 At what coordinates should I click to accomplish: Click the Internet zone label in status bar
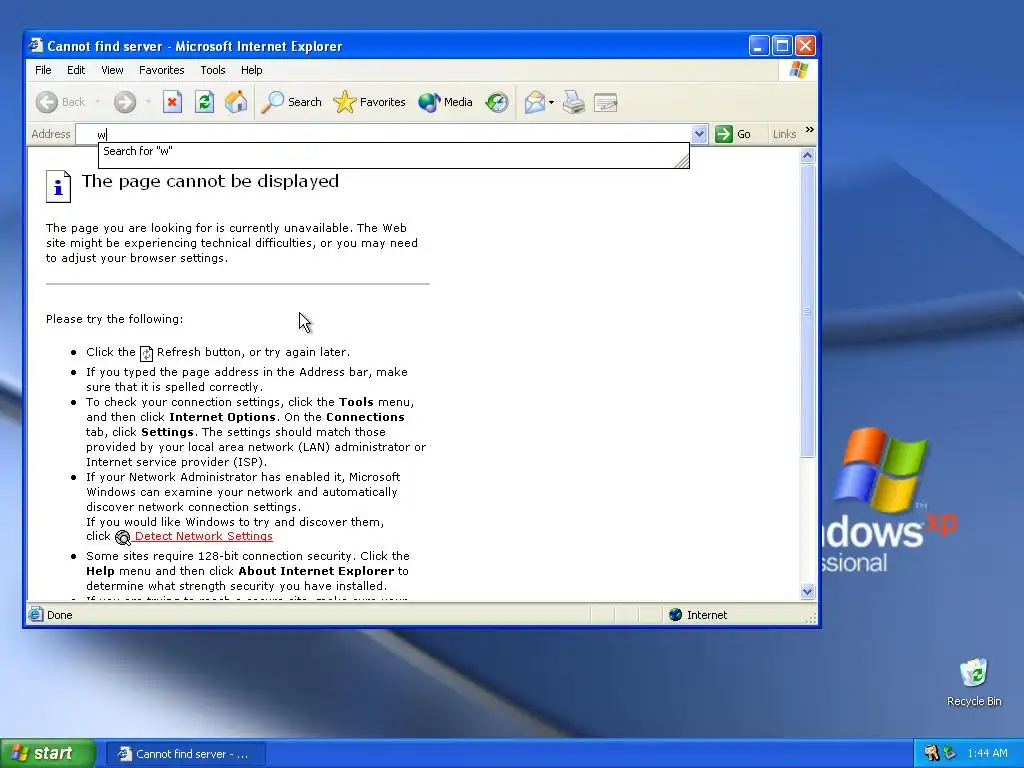click(x=707, y=615)
